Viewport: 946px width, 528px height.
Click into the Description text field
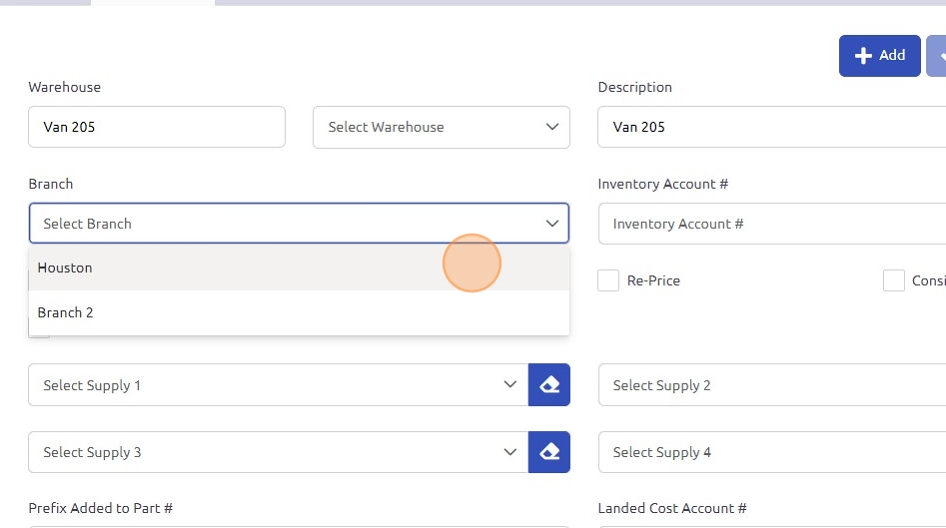[770, 127]
